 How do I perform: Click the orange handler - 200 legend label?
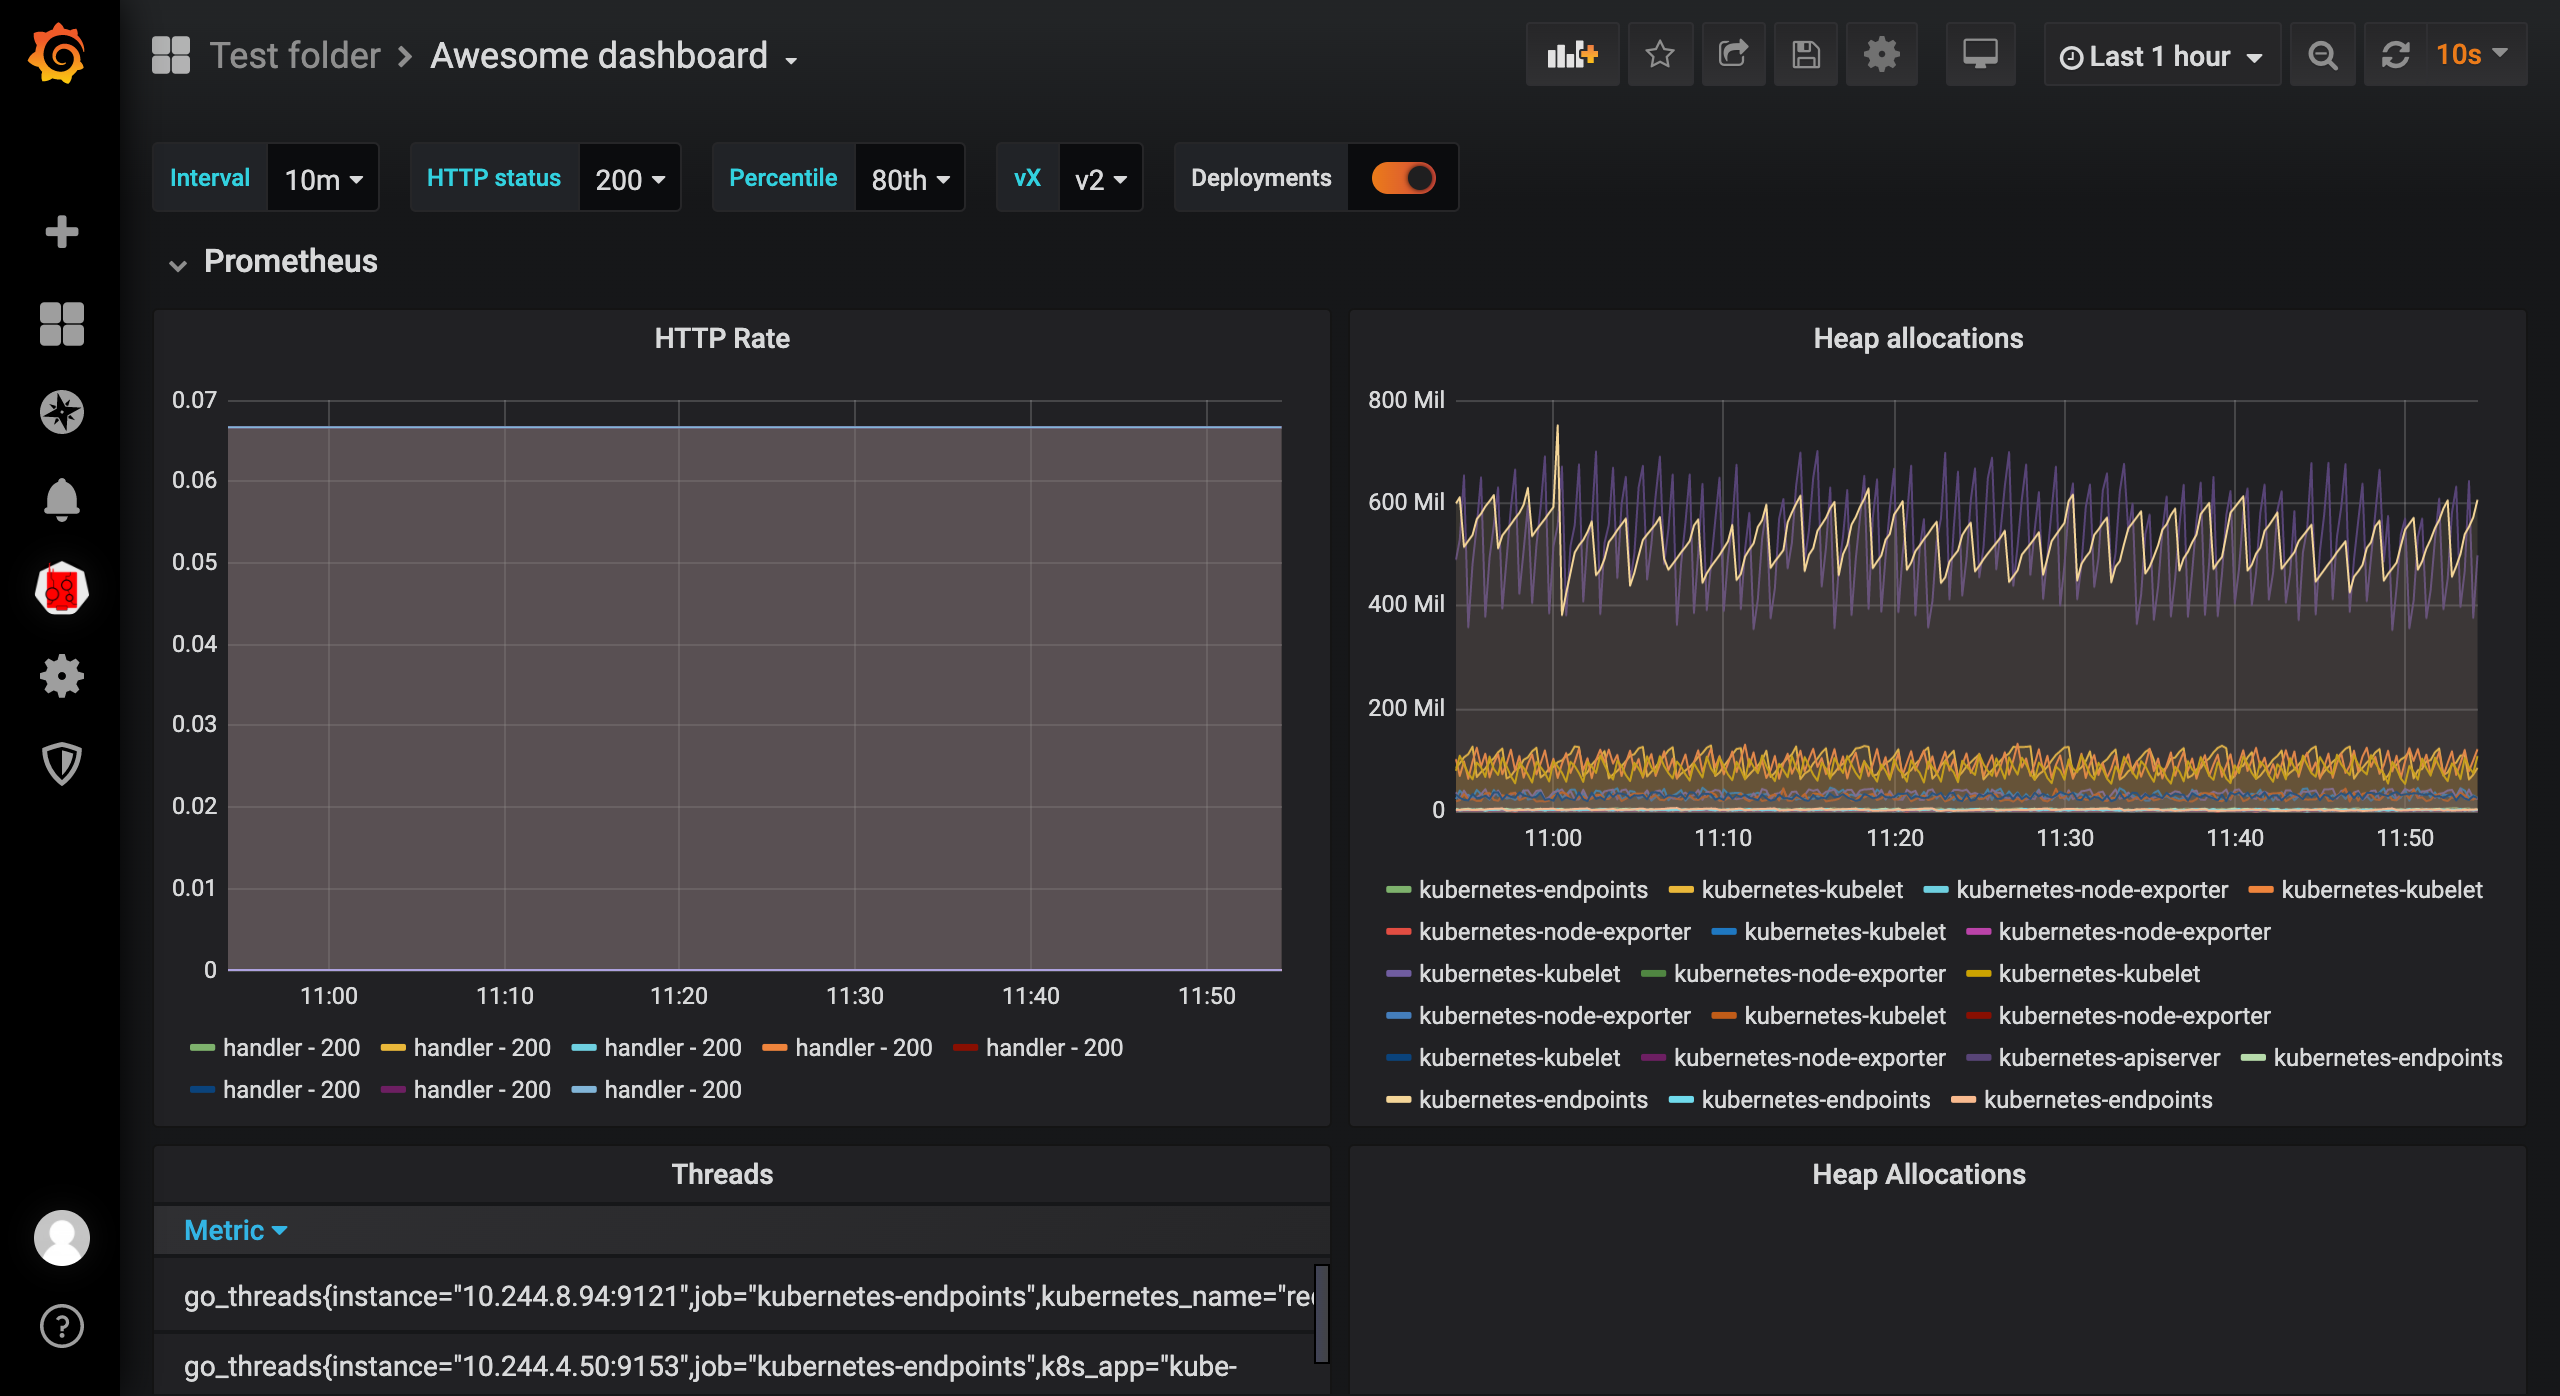(864, 1047)
